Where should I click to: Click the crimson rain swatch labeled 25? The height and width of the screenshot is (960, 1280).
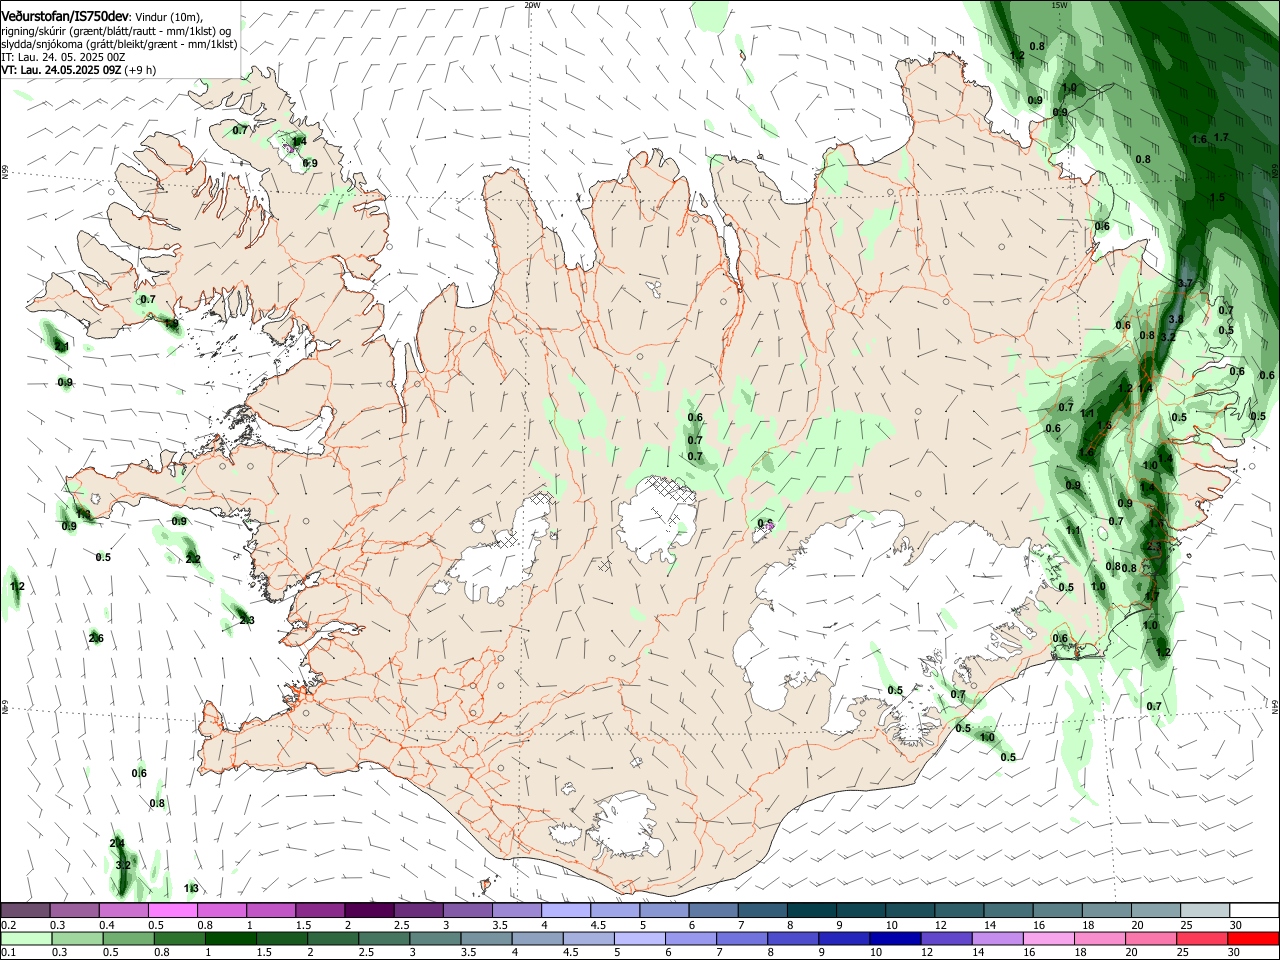pyautogui.click(x=1203, y=939)
